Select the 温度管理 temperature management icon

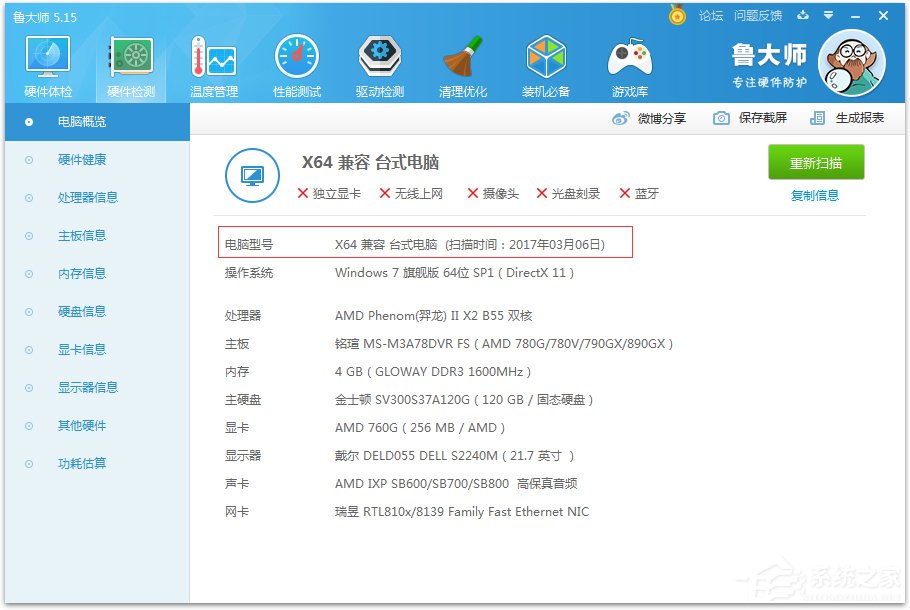pos(213,60)
